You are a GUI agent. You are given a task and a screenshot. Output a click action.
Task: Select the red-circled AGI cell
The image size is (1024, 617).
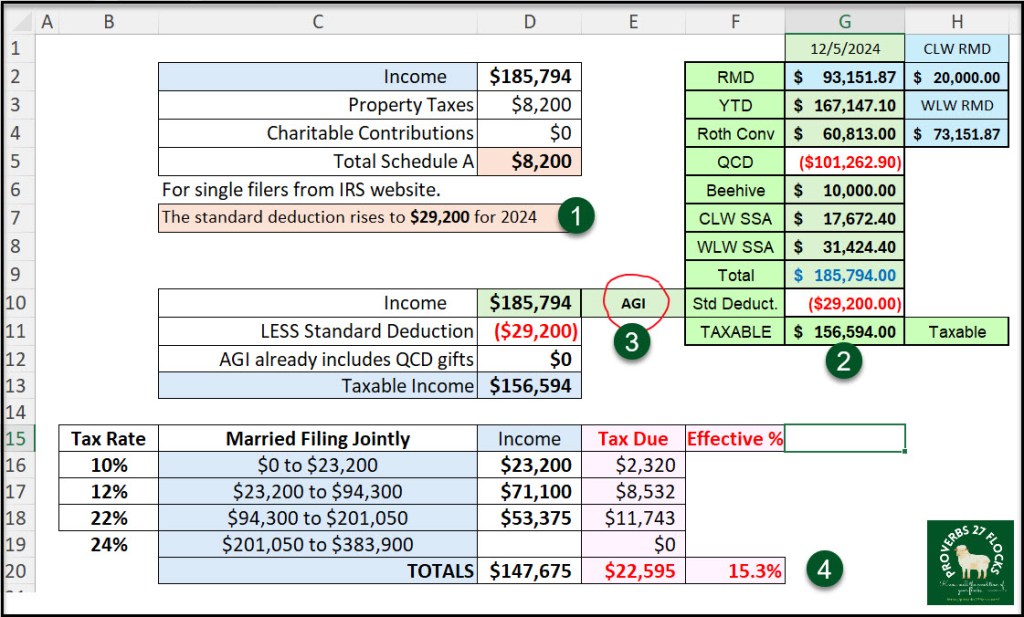tap(632, 303)
